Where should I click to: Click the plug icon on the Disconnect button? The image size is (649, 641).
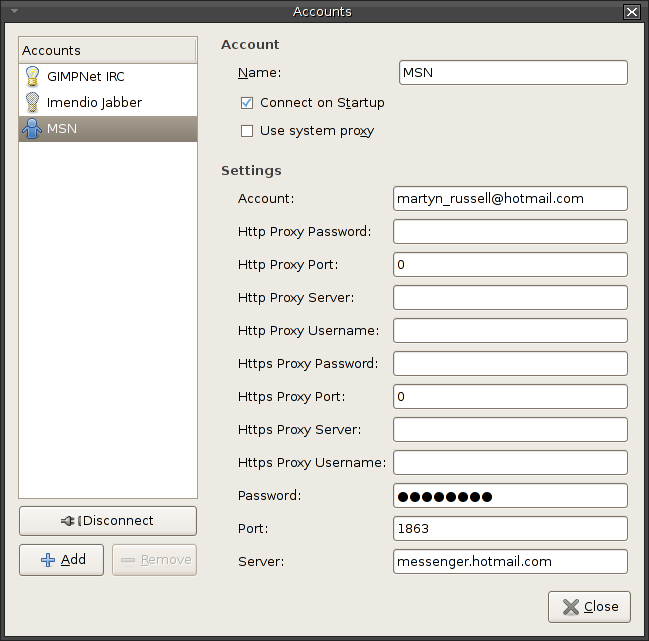pos(68,521)
